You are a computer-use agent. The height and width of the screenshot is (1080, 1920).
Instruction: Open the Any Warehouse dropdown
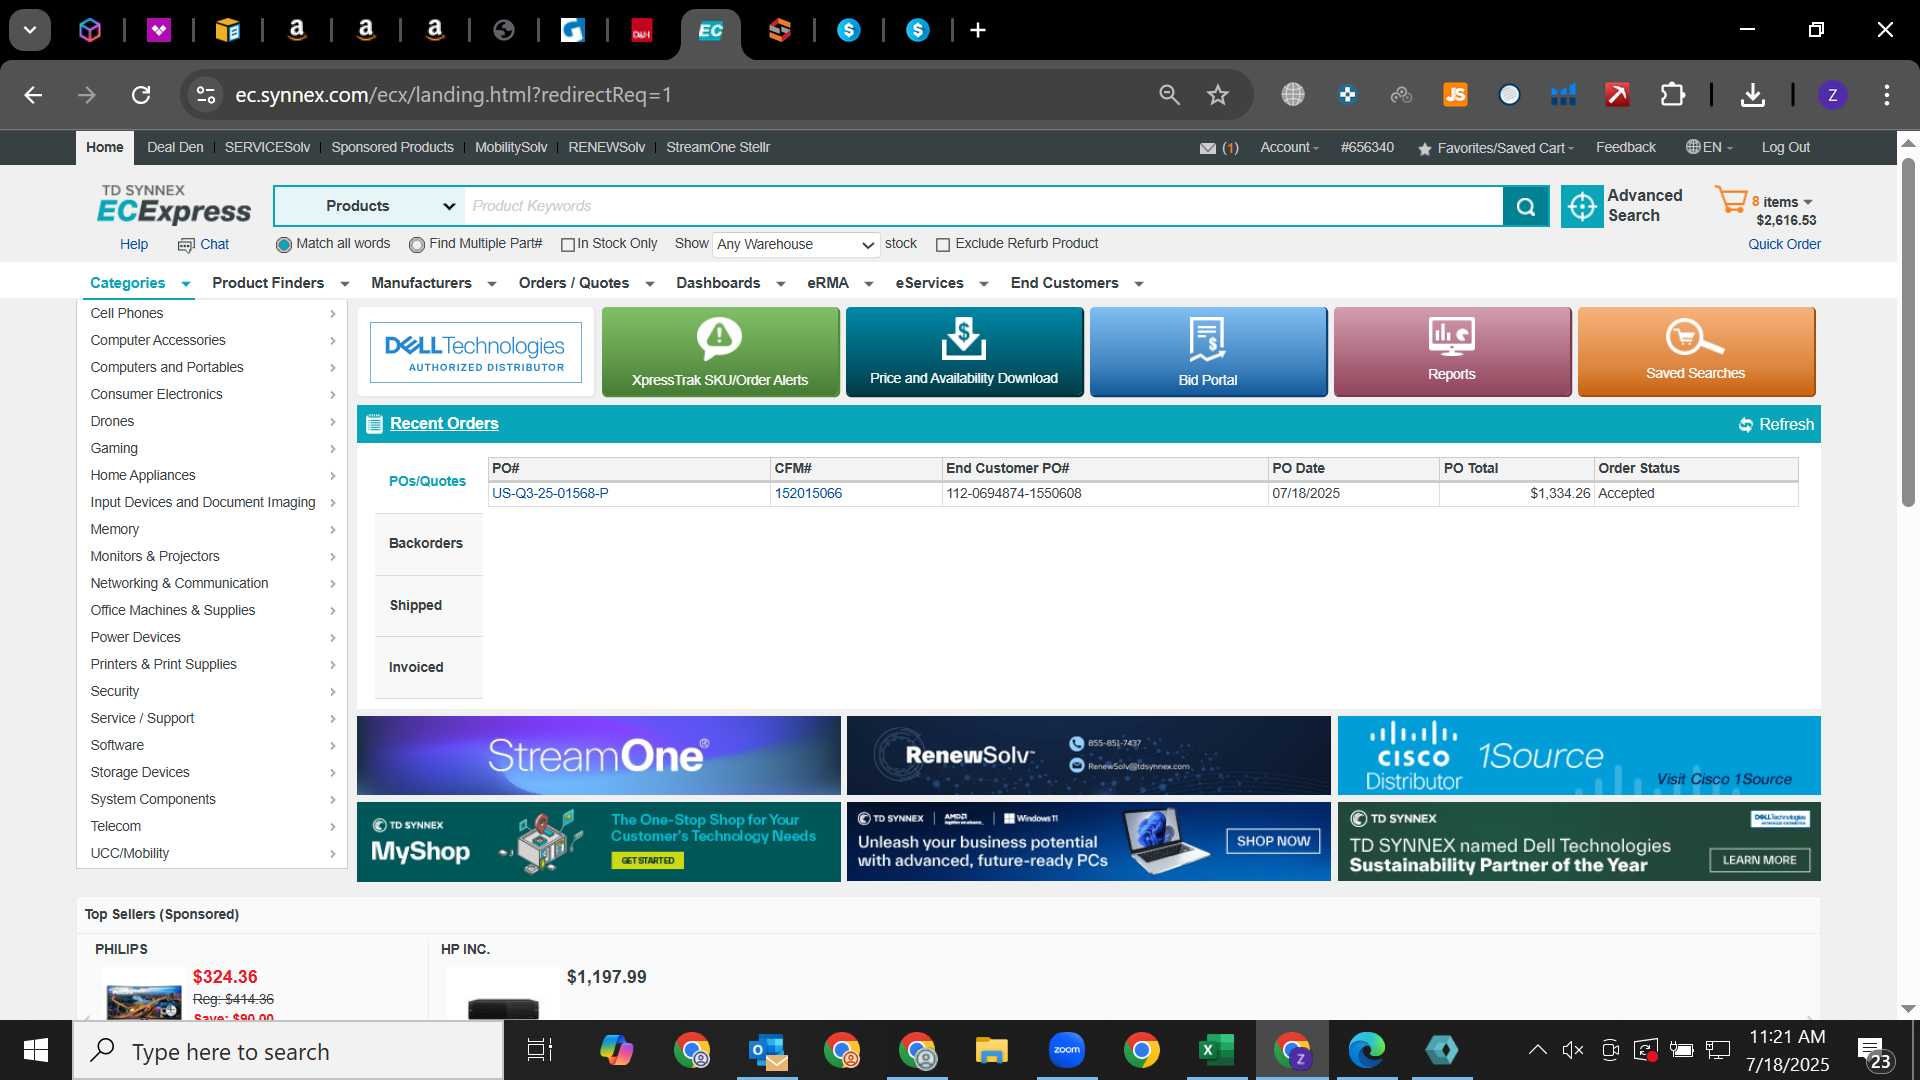(796, 244)
